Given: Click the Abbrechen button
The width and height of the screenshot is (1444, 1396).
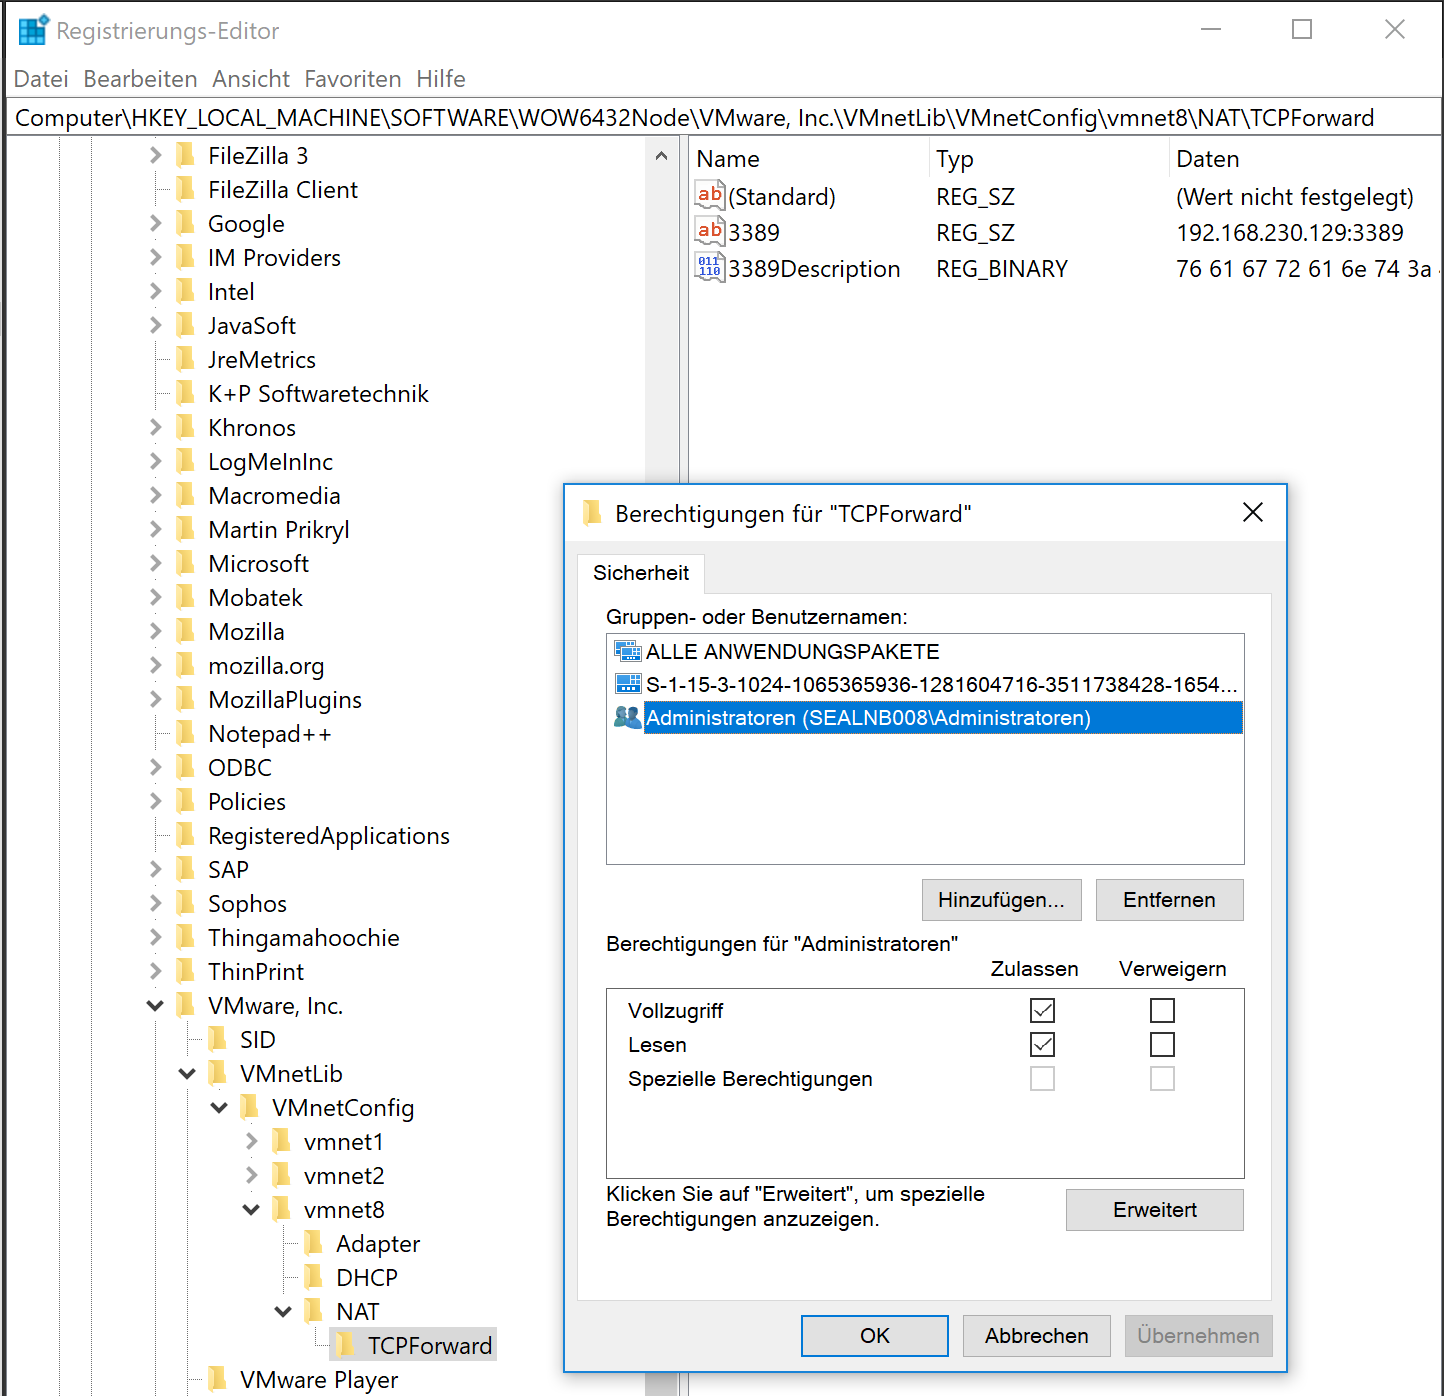Looking at the screenshot, I should tap(1036, 1335).
